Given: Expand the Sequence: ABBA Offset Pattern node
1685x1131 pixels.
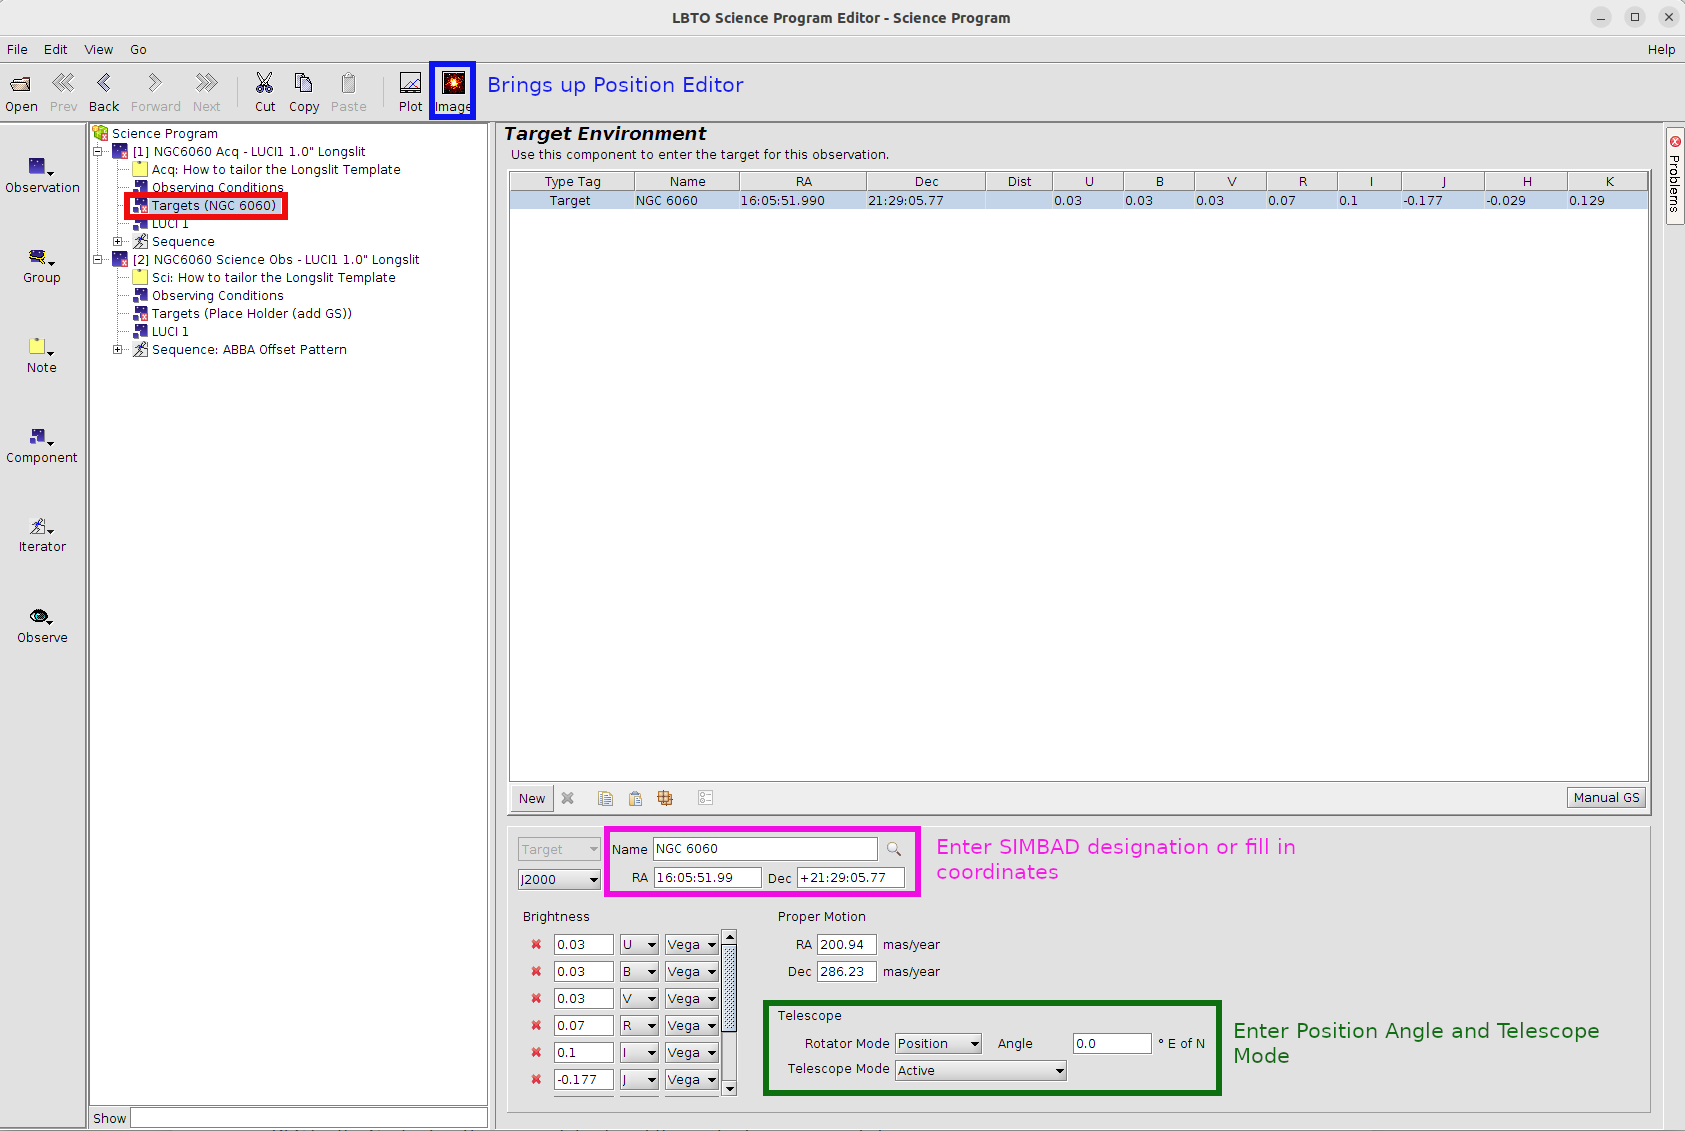Looking at the screenshot, I should coord(118,350).
